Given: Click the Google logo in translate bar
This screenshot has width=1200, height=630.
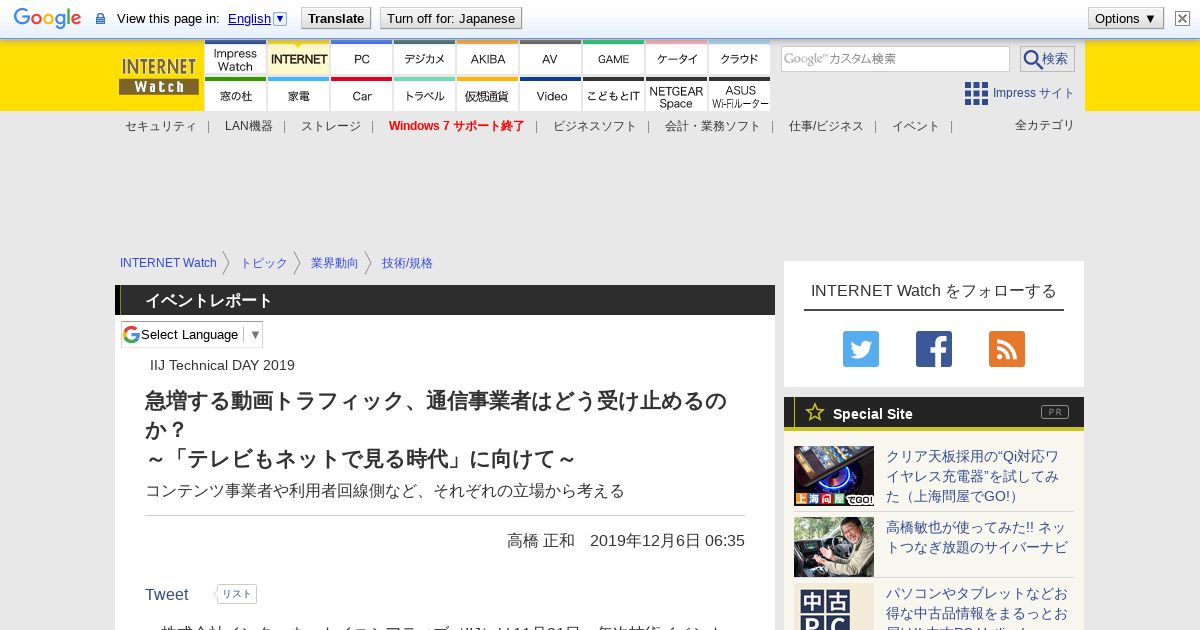Looking at the screenshot, I should 47,18.
